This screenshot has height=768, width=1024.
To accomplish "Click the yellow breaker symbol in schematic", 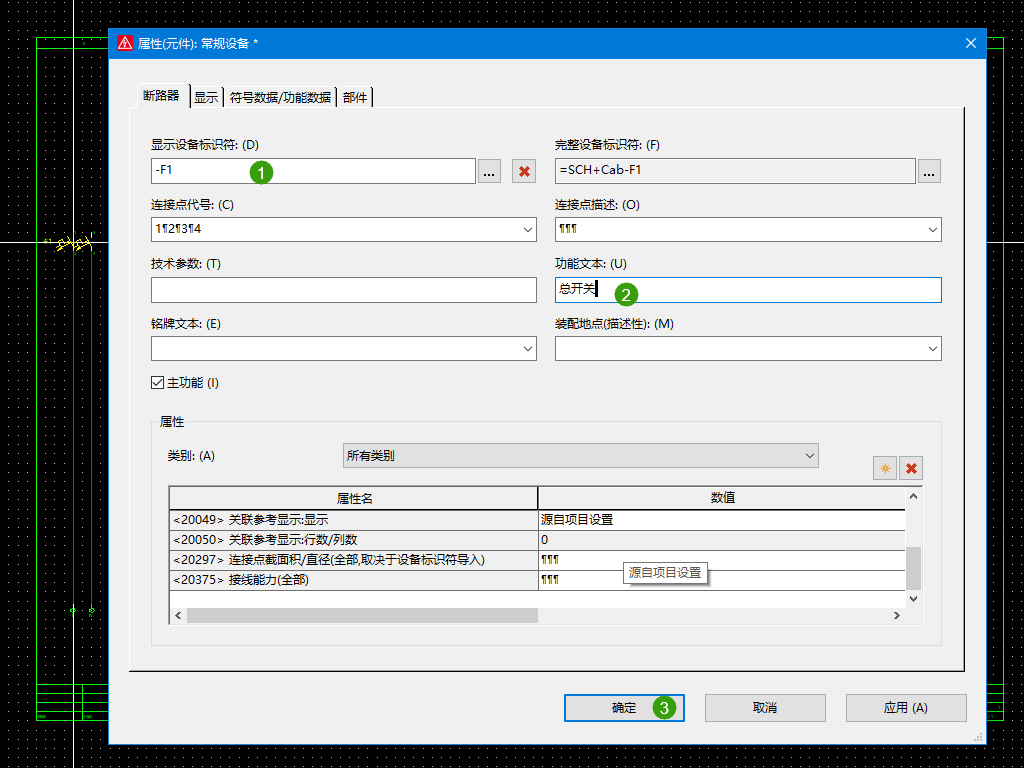I will tap(74, 244).
